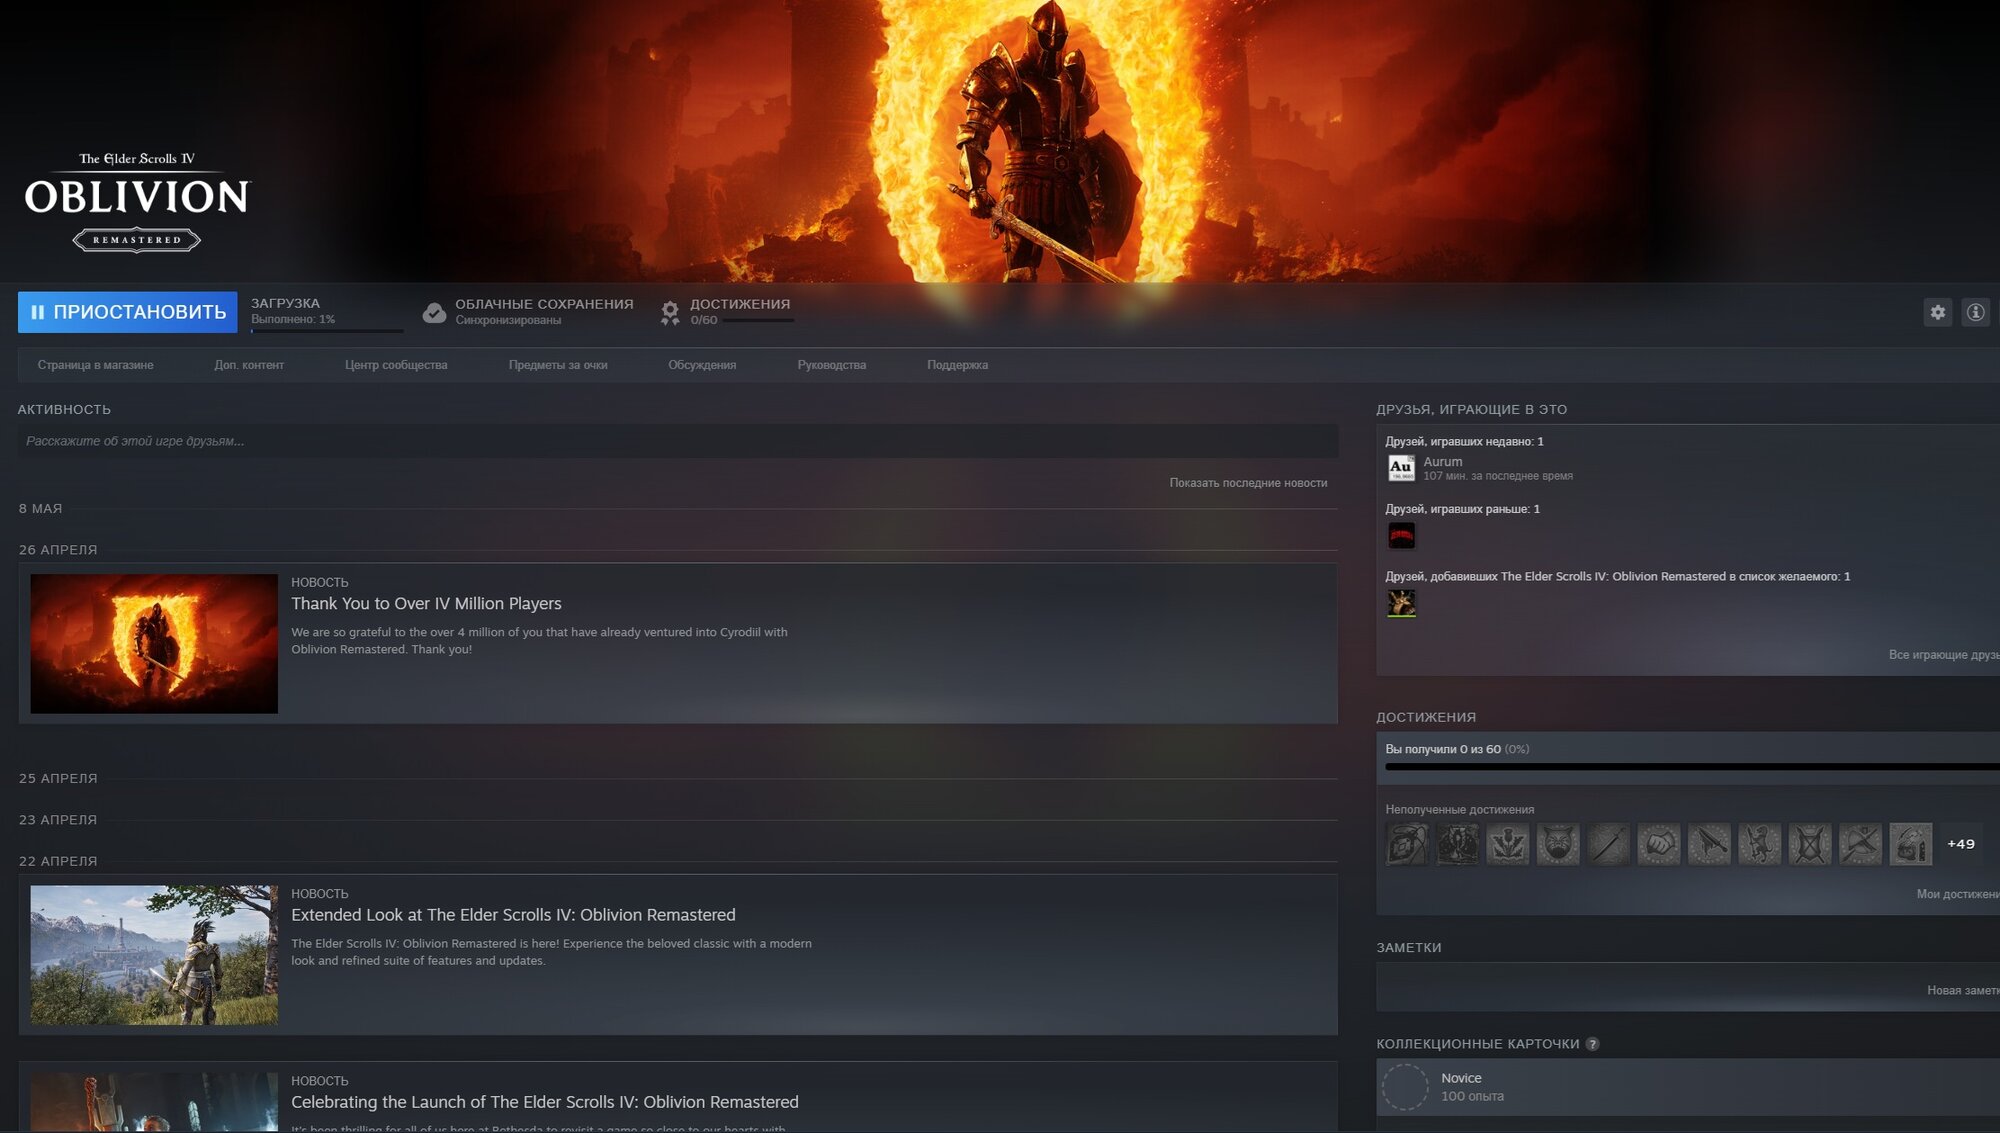The height and width of the screenshot is (1133, 2000).
Task: Click the red avatar of friend who played earlier
Action: click(1401, 536)
